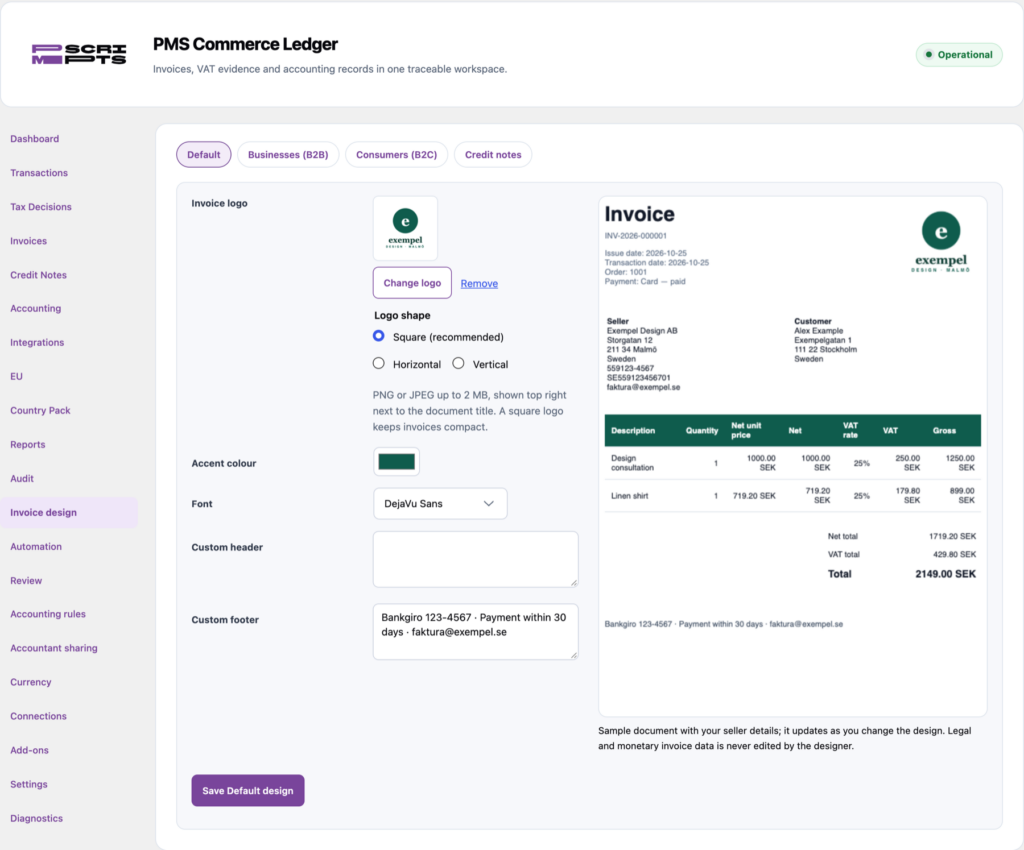The height and width of the screenshot is (850, 1024).
Task: Go to Tax Decisions page
Action: click(x=41, y=207)
